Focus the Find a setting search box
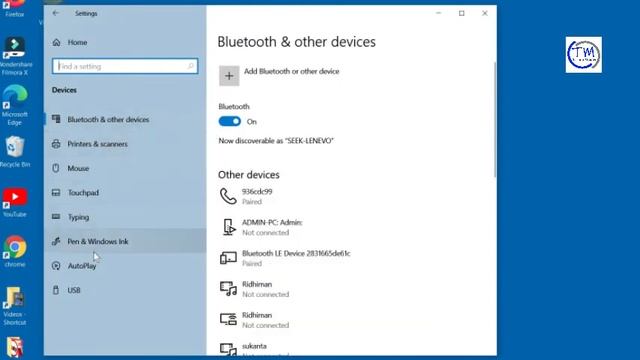The width and height of the screenshot is (640, 360). 125,66
